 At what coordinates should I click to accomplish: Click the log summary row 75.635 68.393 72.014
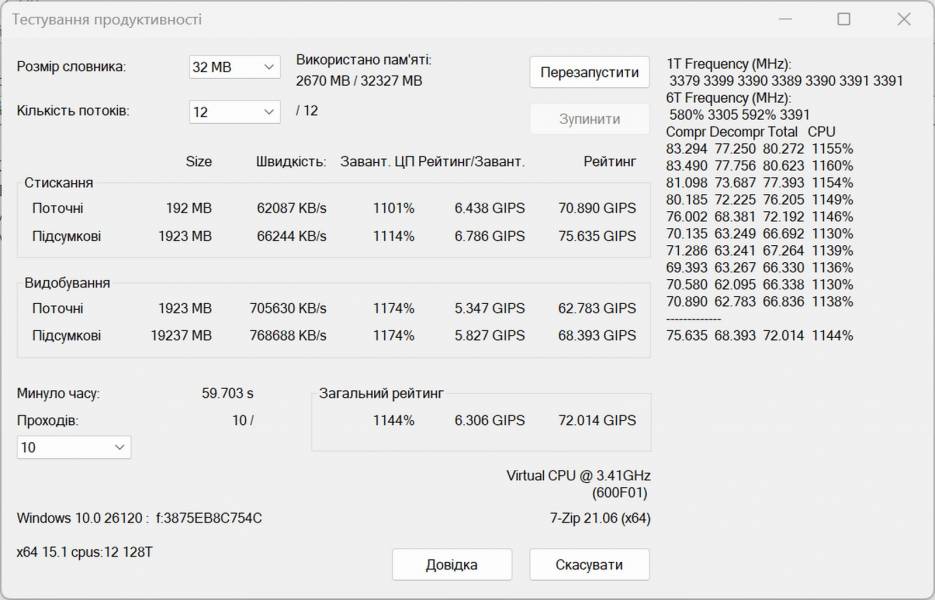[760, 335]
